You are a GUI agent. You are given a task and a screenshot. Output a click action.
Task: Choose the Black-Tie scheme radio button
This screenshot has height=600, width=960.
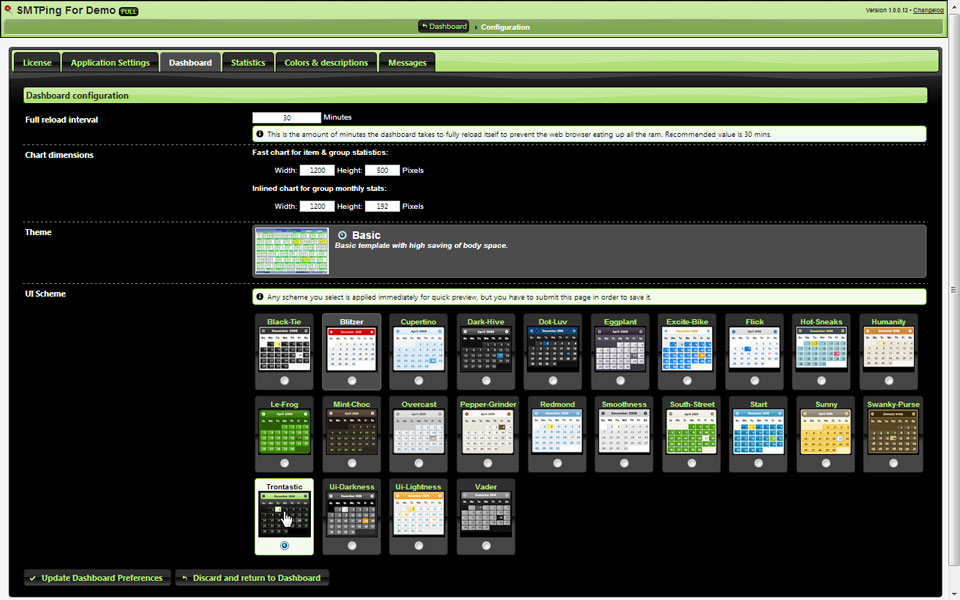point(284,381)
